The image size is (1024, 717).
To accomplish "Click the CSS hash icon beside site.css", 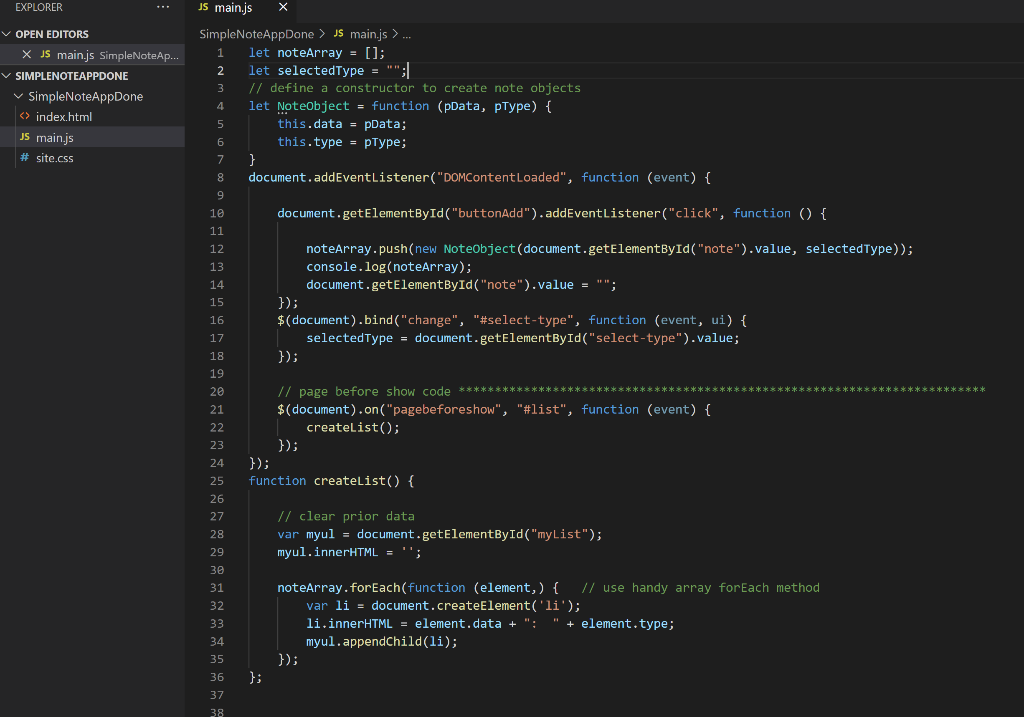I will 25,158.
